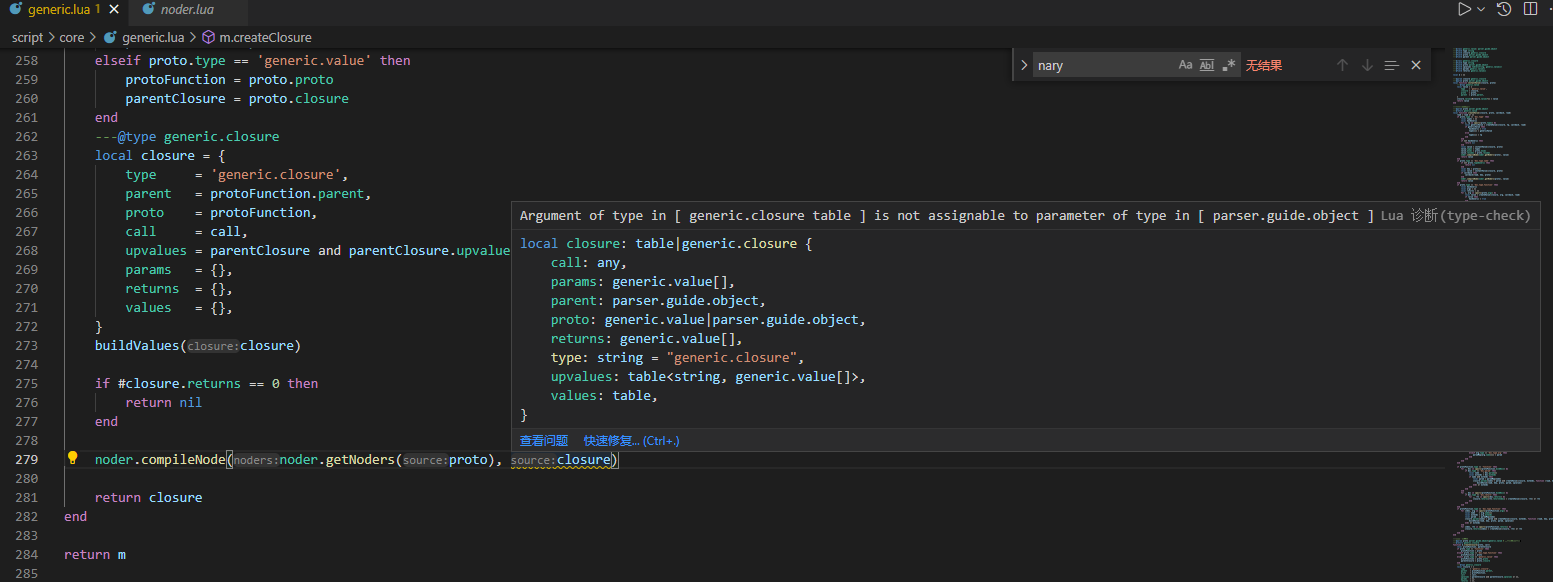Toggle Use Regular Expression in search
The width and height of the screenshot is (1553, 582).
1229,64
